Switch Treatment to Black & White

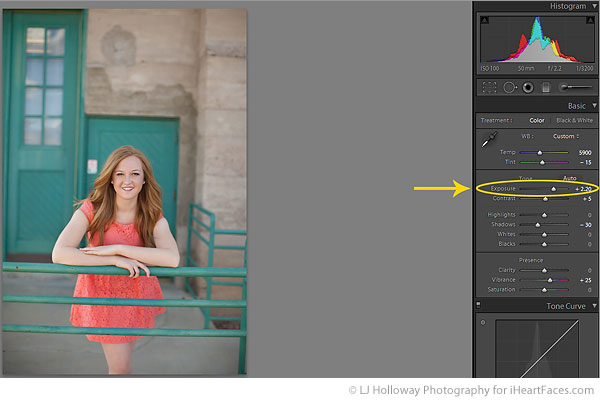tap(574, 120)
